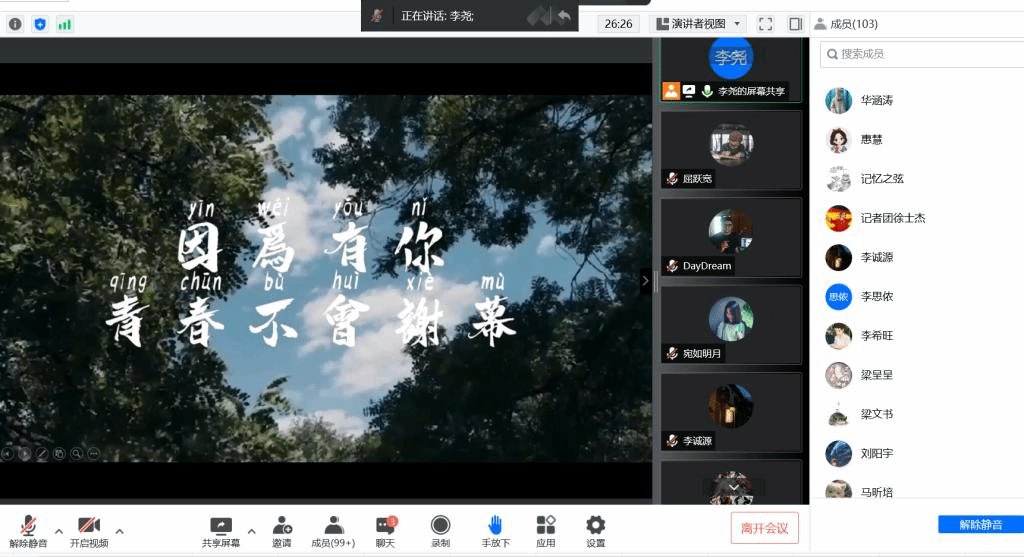The image size is (1024, 557).
Task: Click blue 解除静音 button in members panel
Action: (x=979, y=525)
